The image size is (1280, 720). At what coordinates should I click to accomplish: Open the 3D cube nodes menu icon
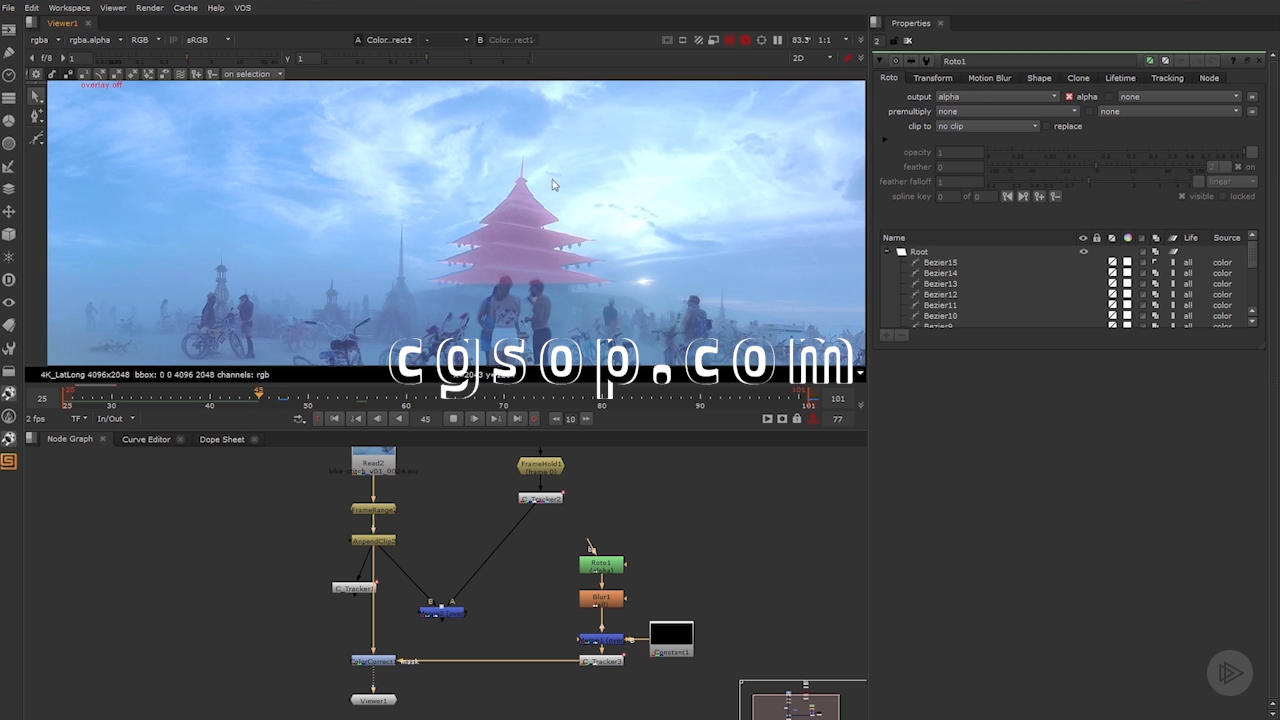(x=9, y=235)
